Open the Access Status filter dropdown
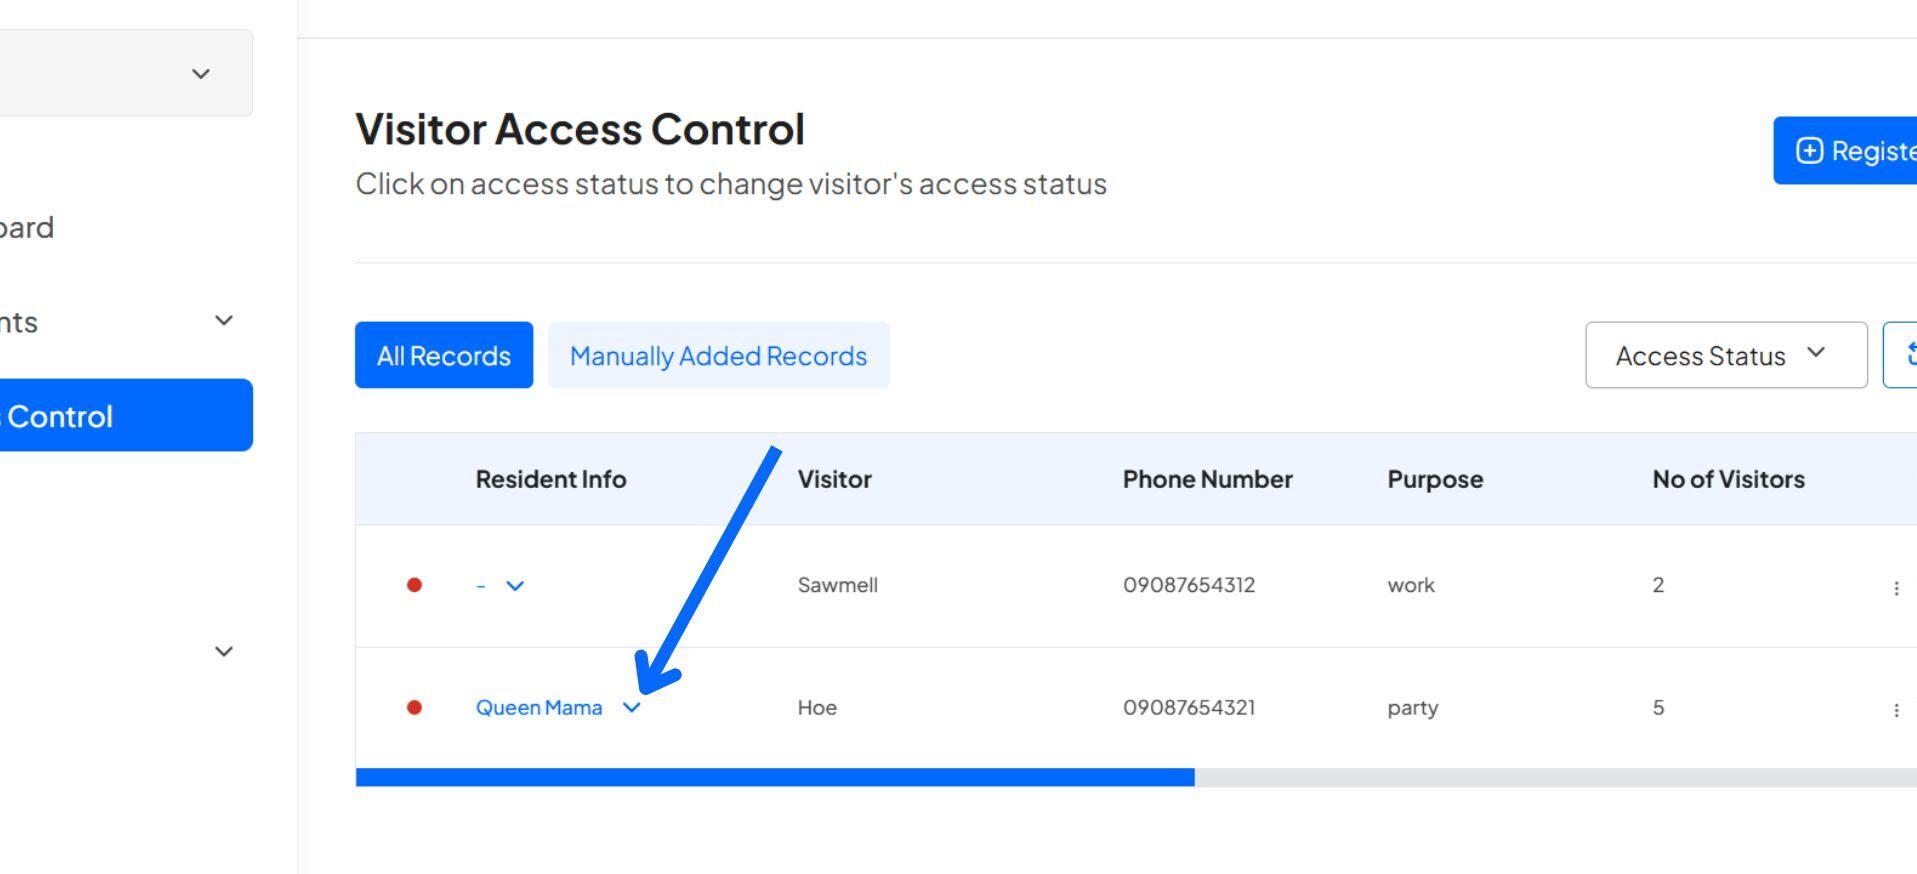This screenshot has height=874, width=1917. coord(1725,355)
